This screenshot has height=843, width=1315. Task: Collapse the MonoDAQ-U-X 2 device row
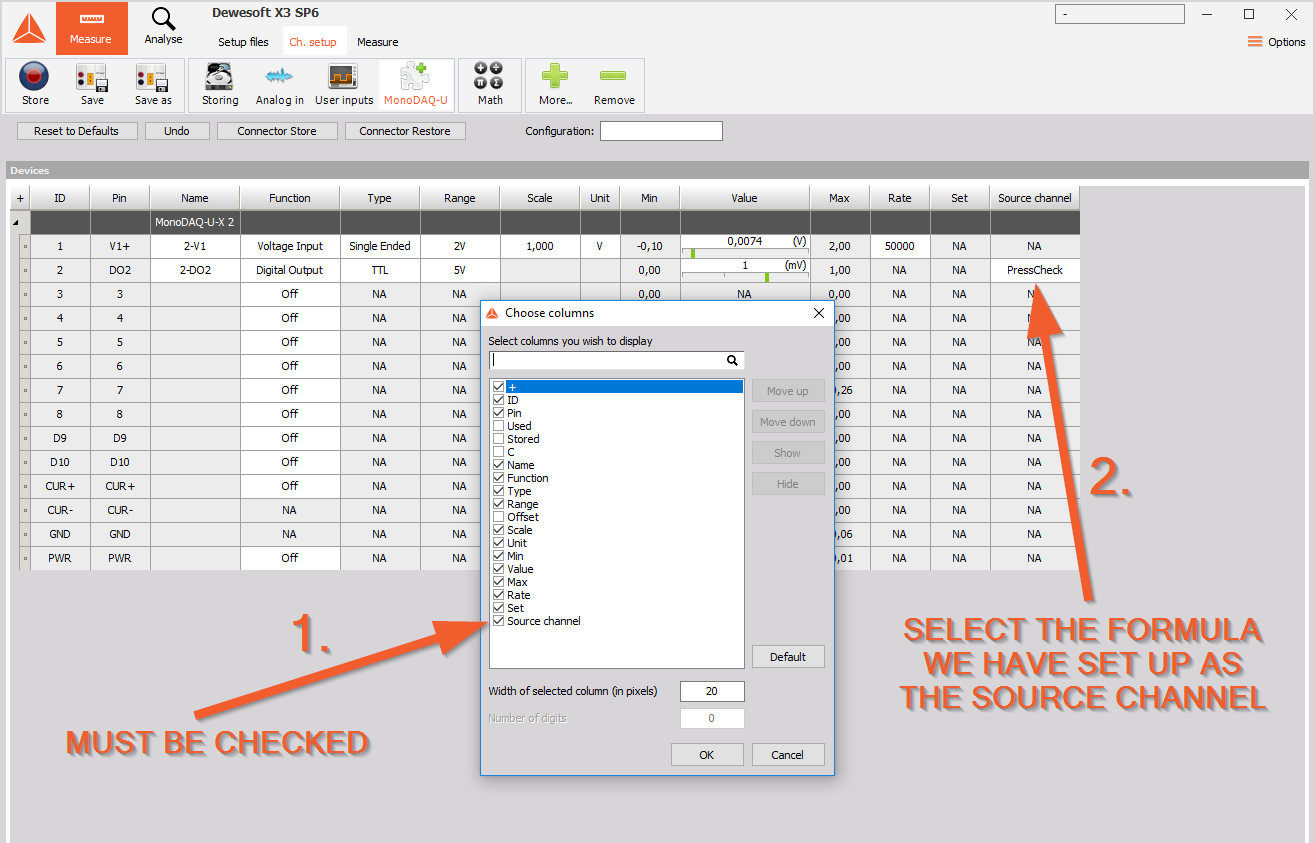15,222
